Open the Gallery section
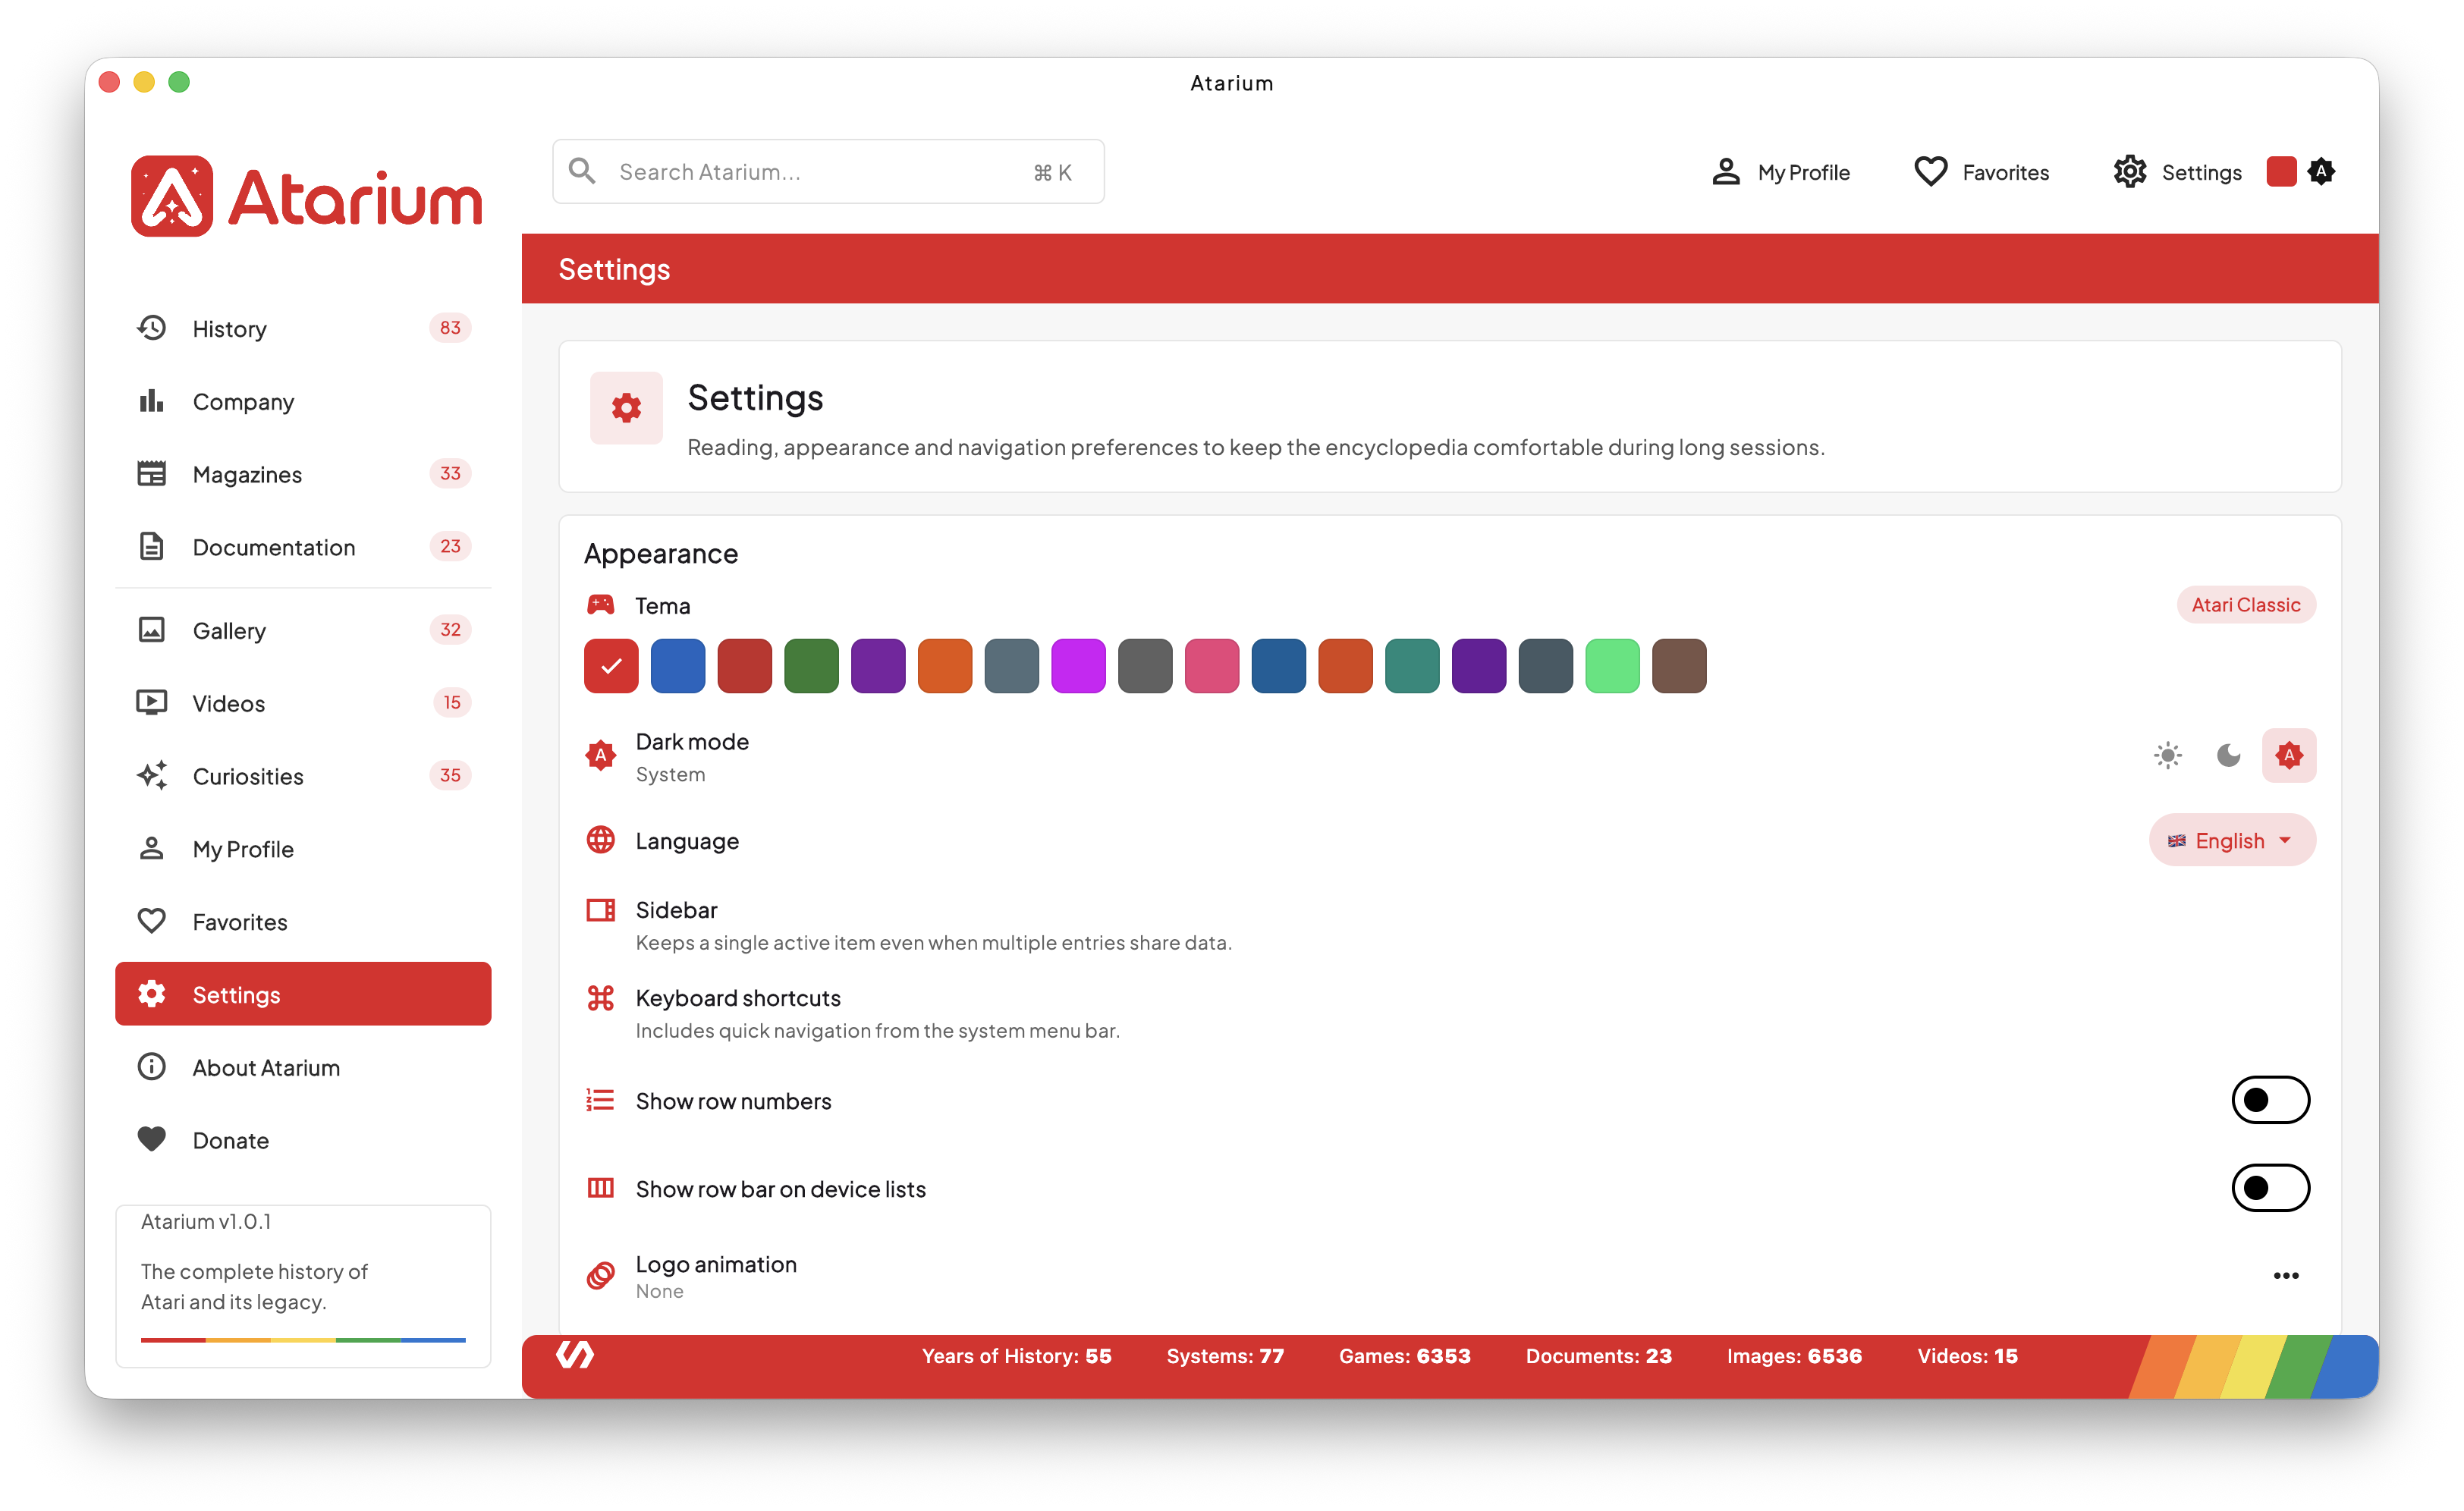 [x=303, y=630]
